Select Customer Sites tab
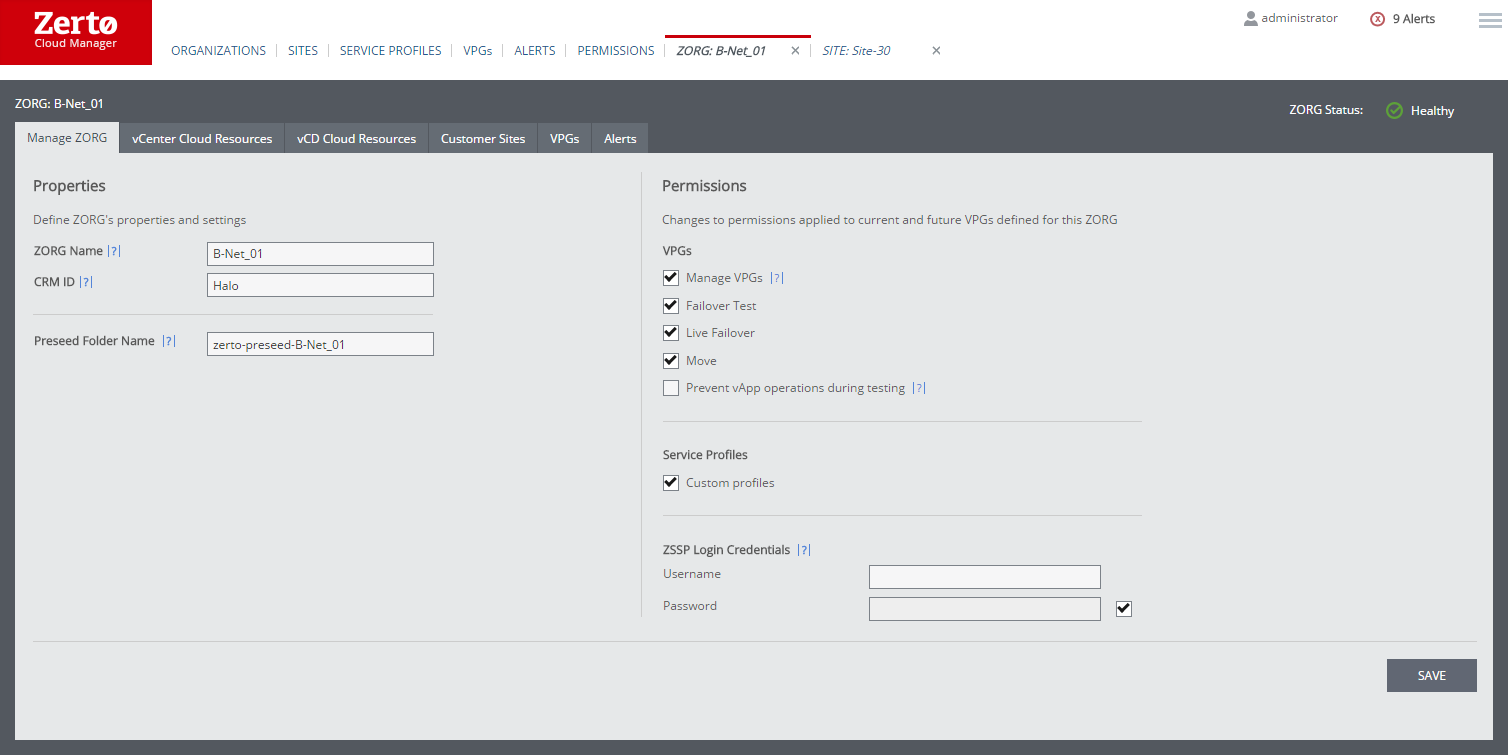The height and width of the screenshot is (755, 1508). [x=483, y=138]
